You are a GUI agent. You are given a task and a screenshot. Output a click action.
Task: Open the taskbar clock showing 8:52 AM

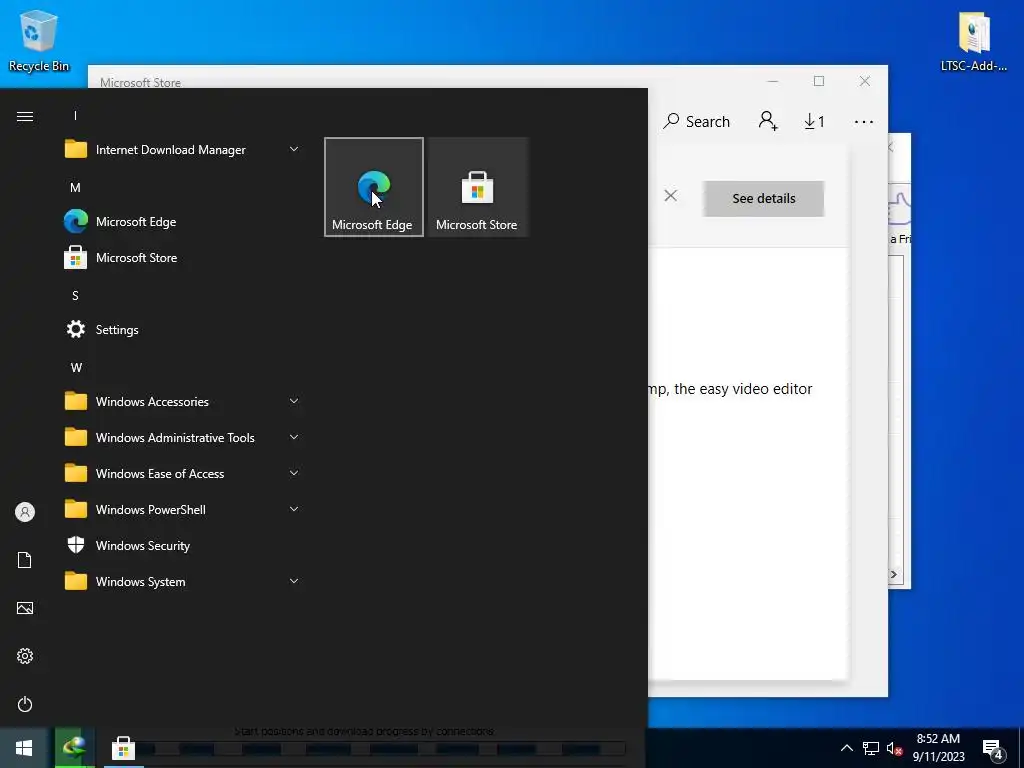click(938, 748)
